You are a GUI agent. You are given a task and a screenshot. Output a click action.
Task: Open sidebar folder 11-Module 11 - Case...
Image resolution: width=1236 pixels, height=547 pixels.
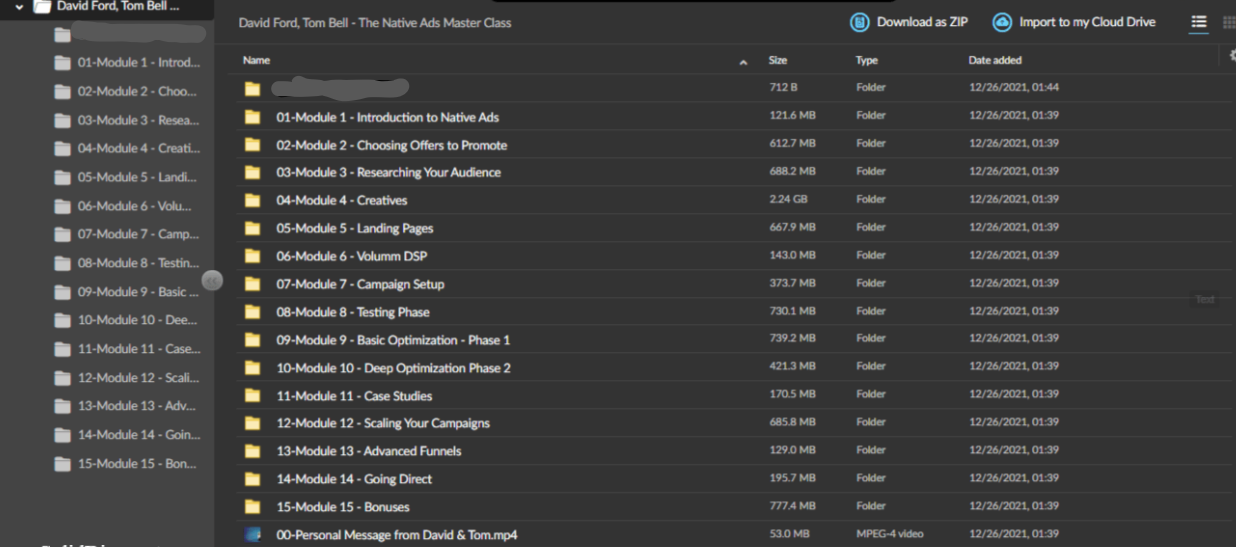(x=127, y=350)
